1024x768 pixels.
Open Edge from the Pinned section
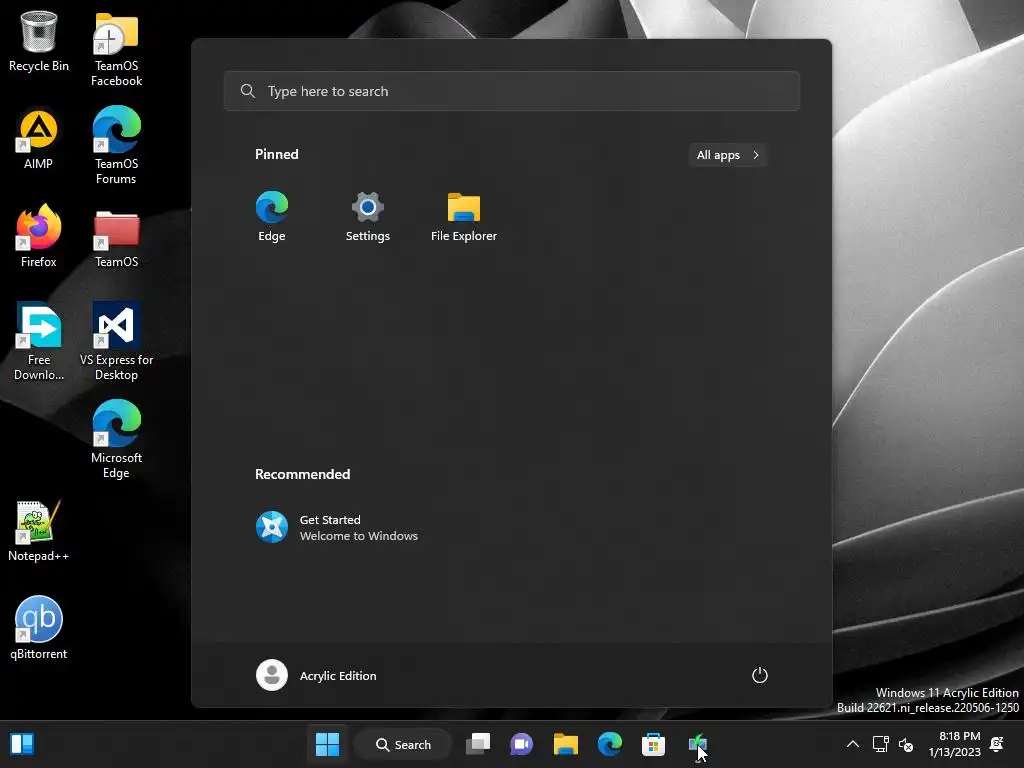click(272, 217)
